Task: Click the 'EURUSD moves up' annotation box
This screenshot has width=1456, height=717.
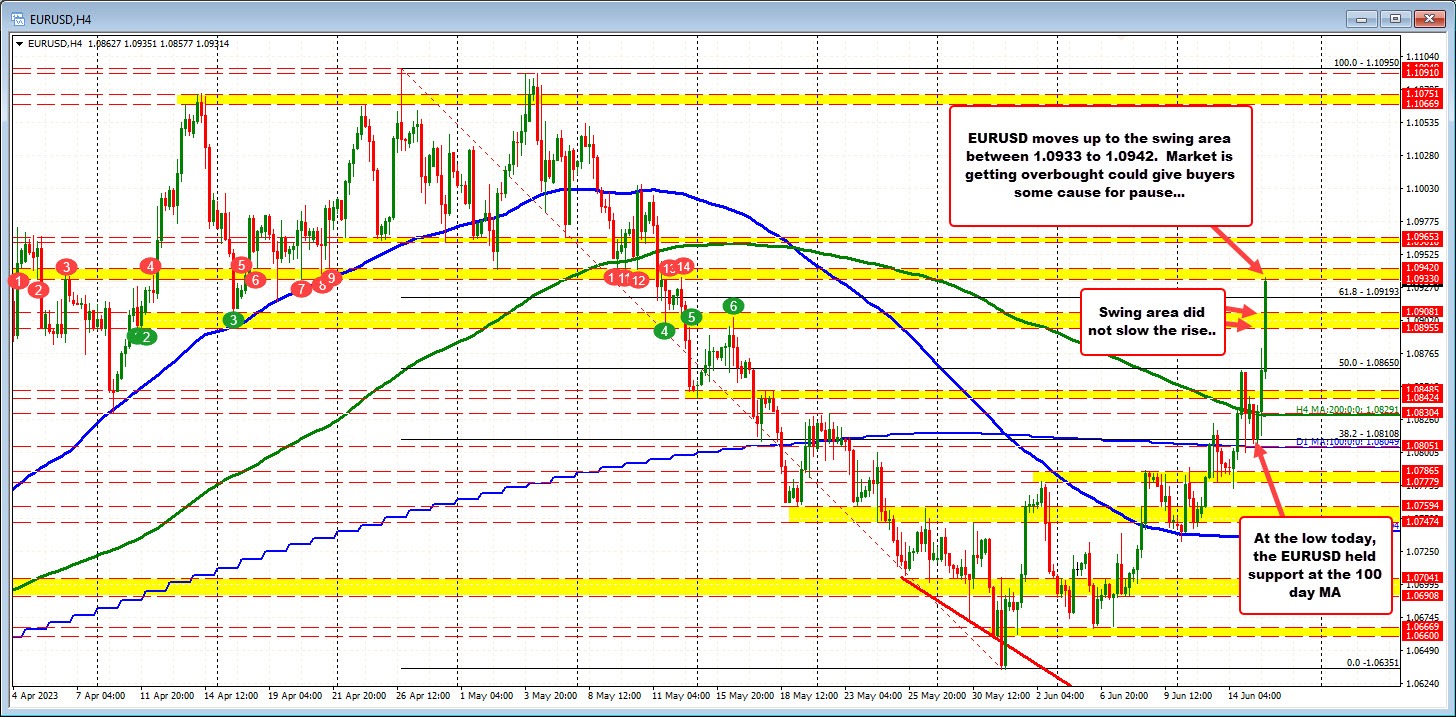Action: [x=1100, y=165]
